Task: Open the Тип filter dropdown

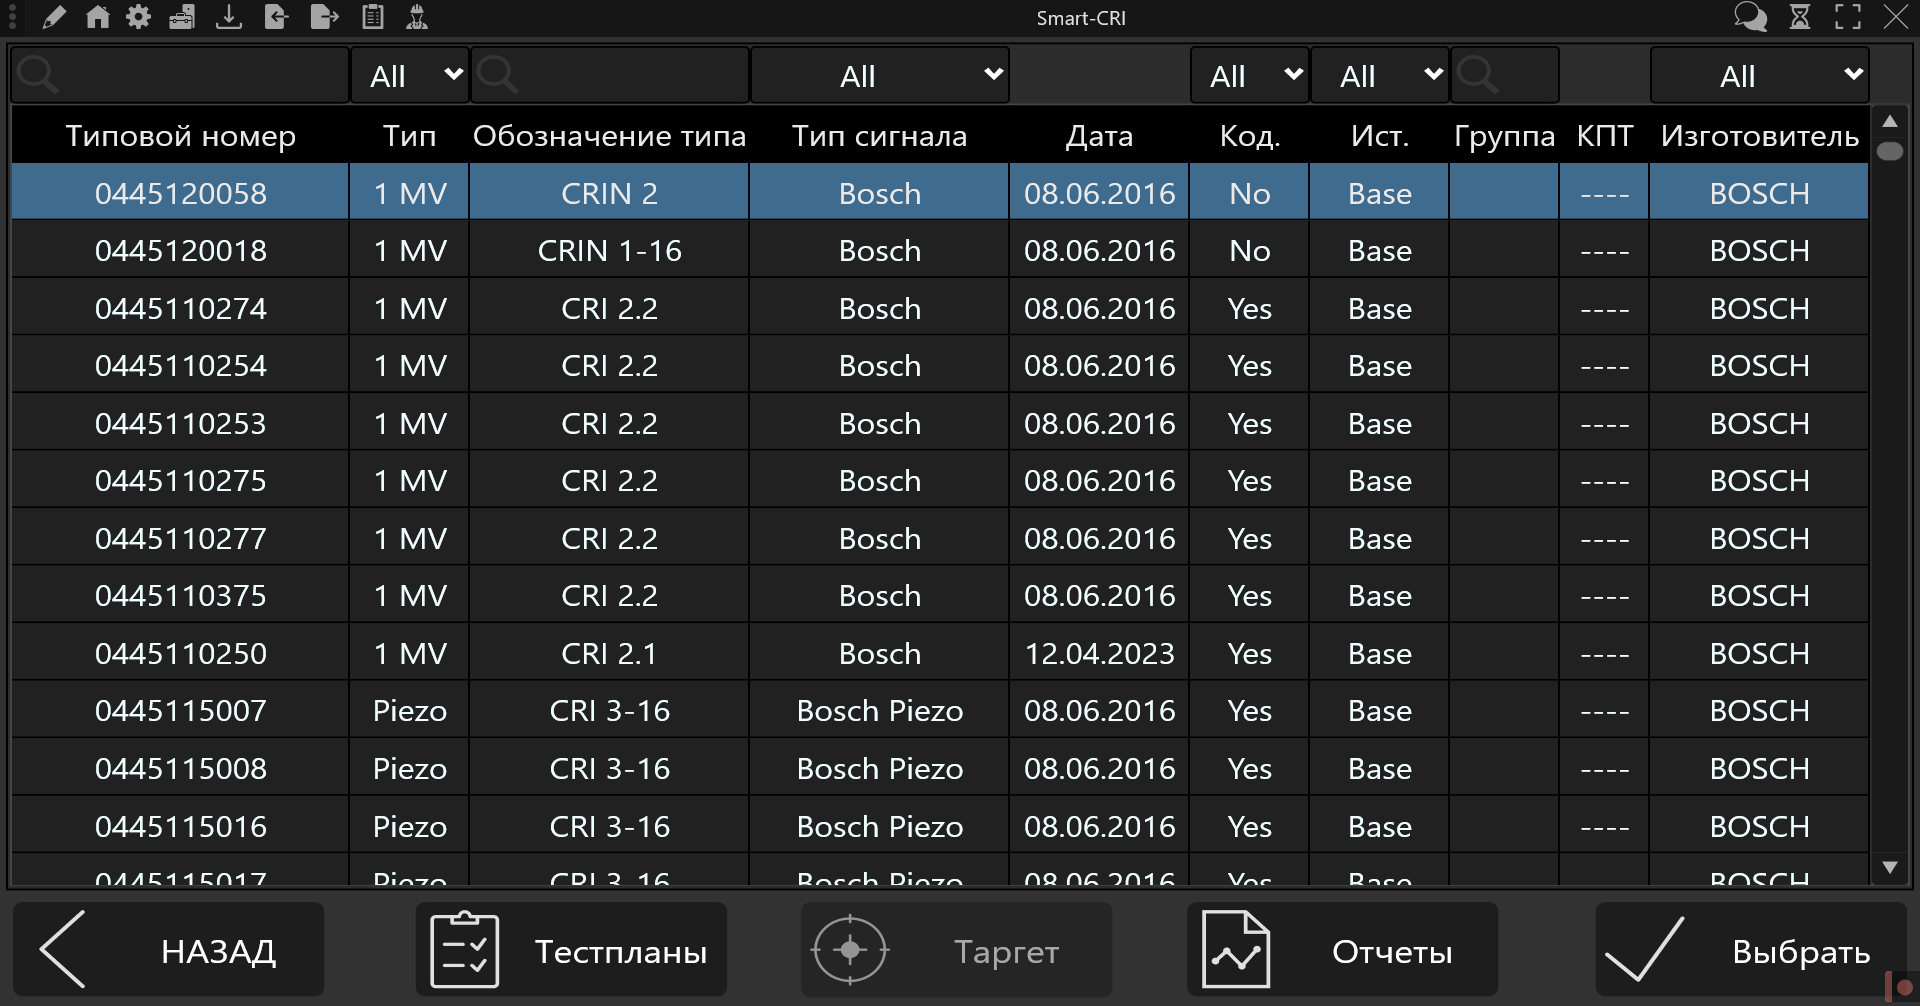Action: 410,76
